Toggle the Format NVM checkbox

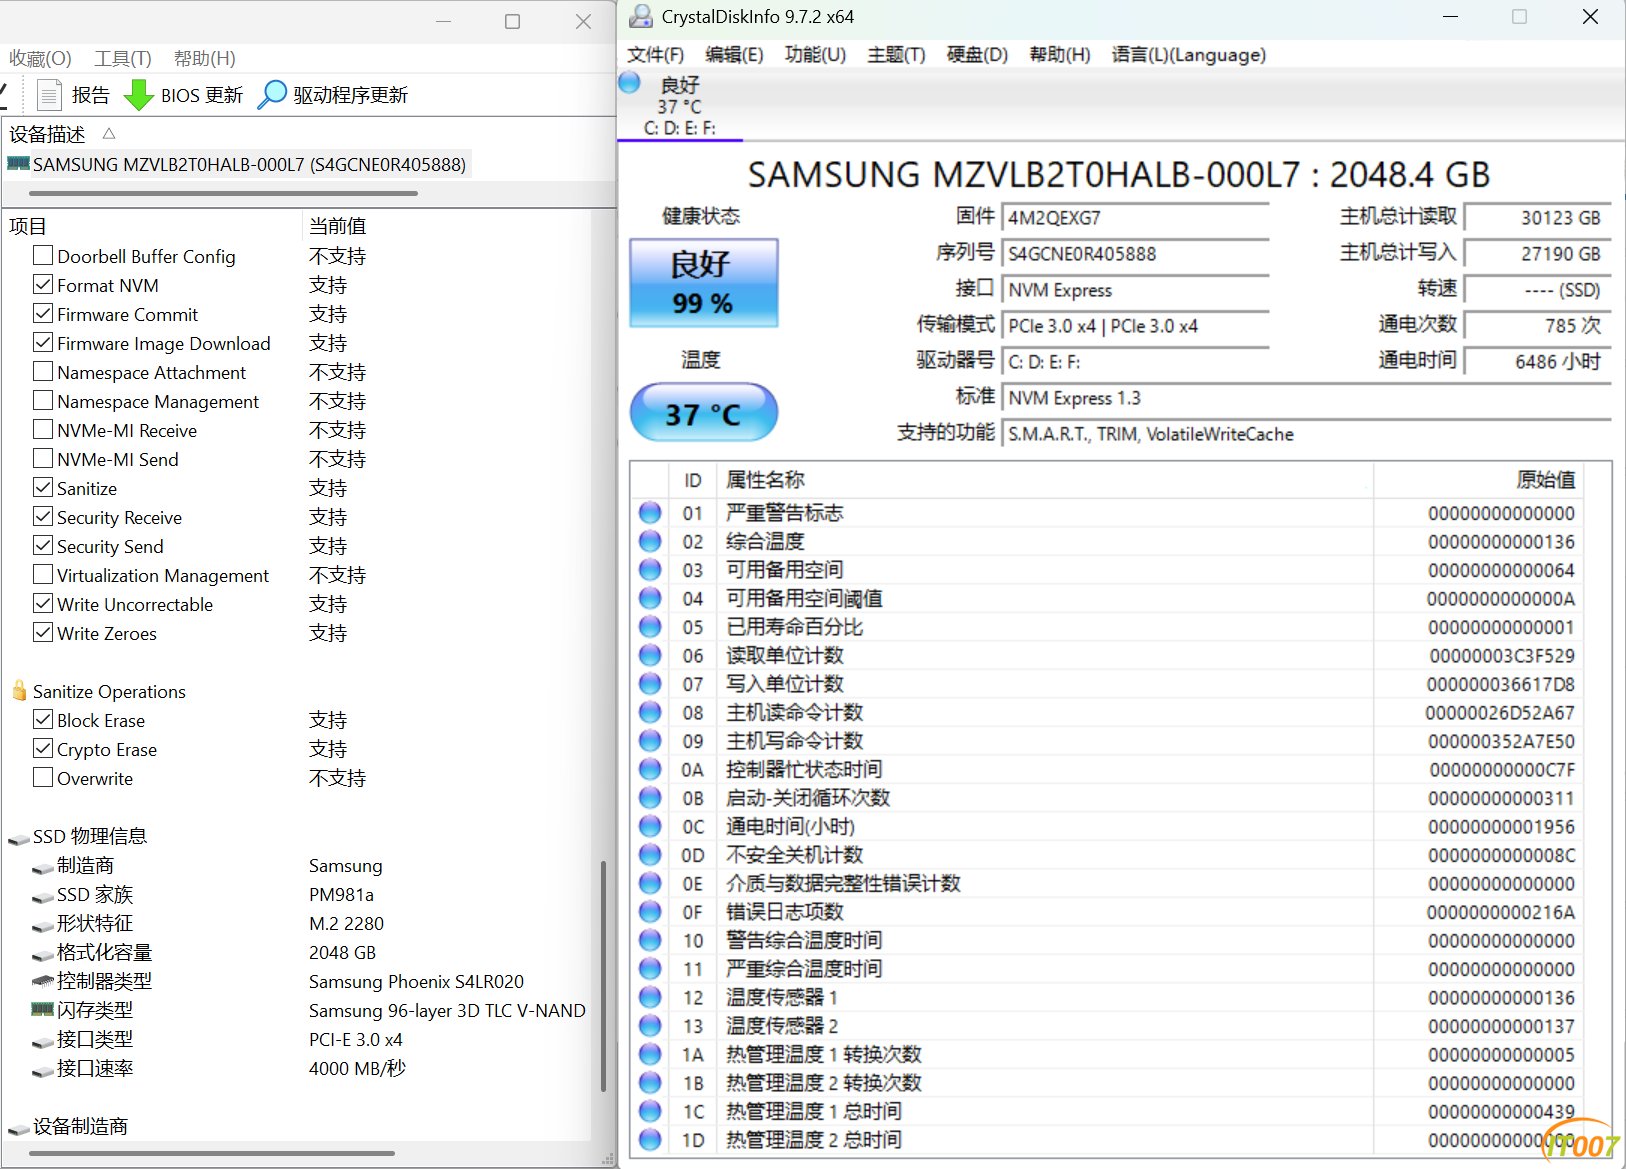point(43,284)
